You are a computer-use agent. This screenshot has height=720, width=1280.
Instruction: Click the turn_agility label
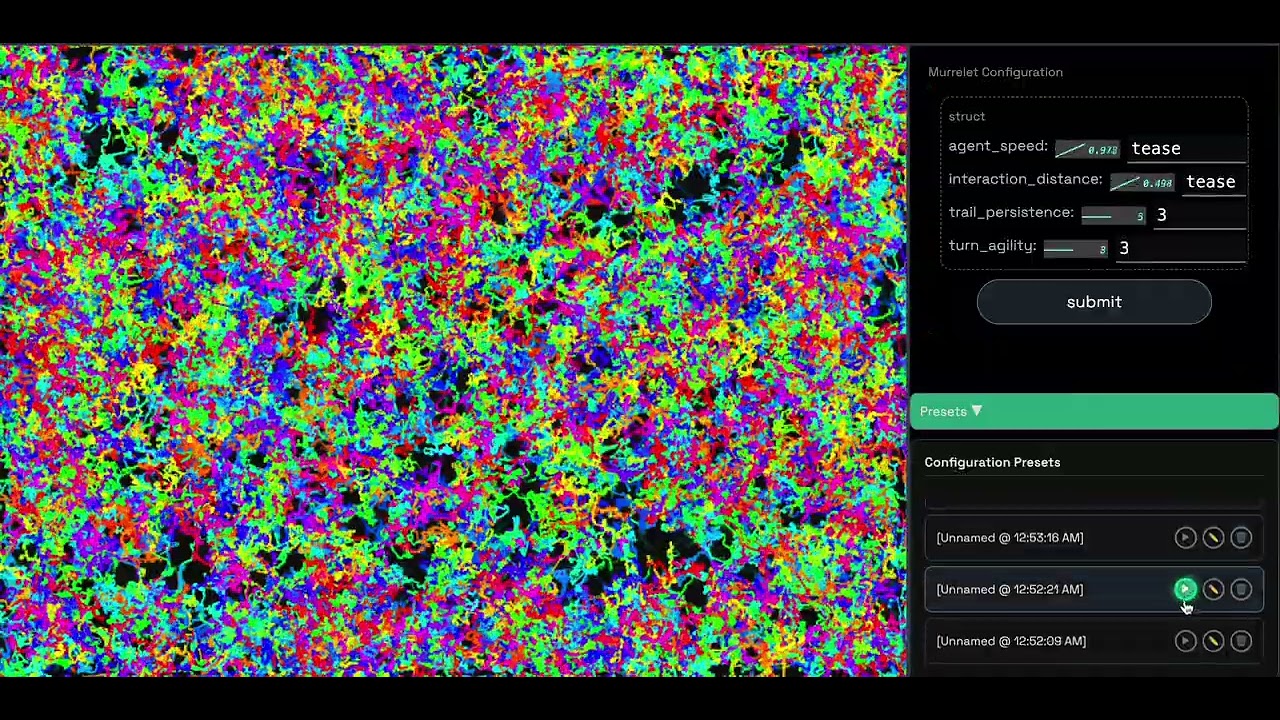click(992, 245)
